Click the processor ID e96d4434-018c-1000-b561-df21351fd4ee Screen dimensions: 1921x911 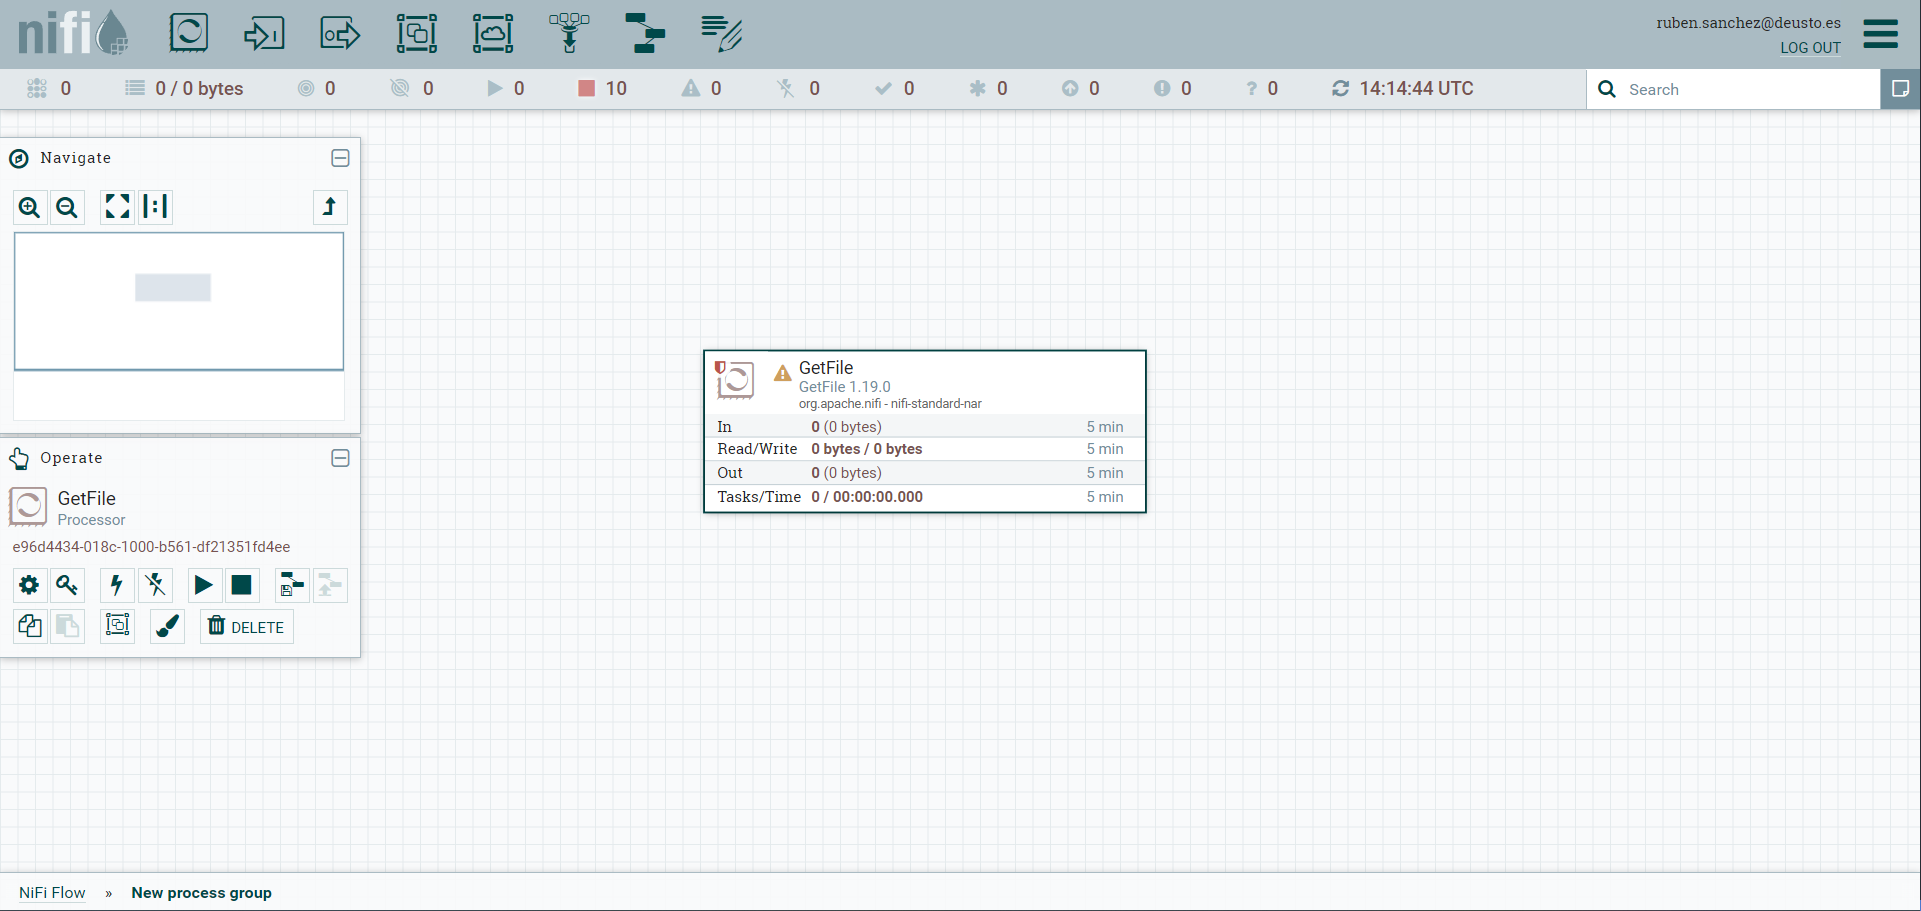coord(151,547)
